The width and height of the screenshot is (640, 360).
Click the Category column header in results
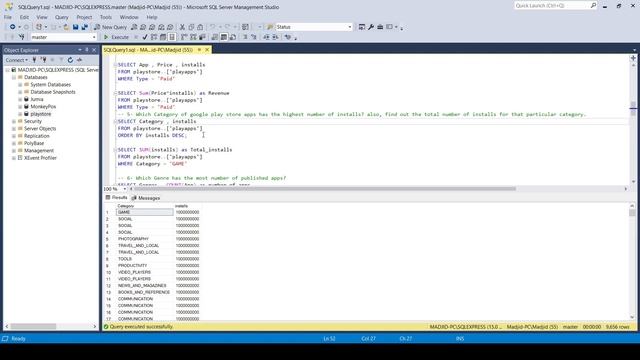pyautogui.click(x=144, y=206)
